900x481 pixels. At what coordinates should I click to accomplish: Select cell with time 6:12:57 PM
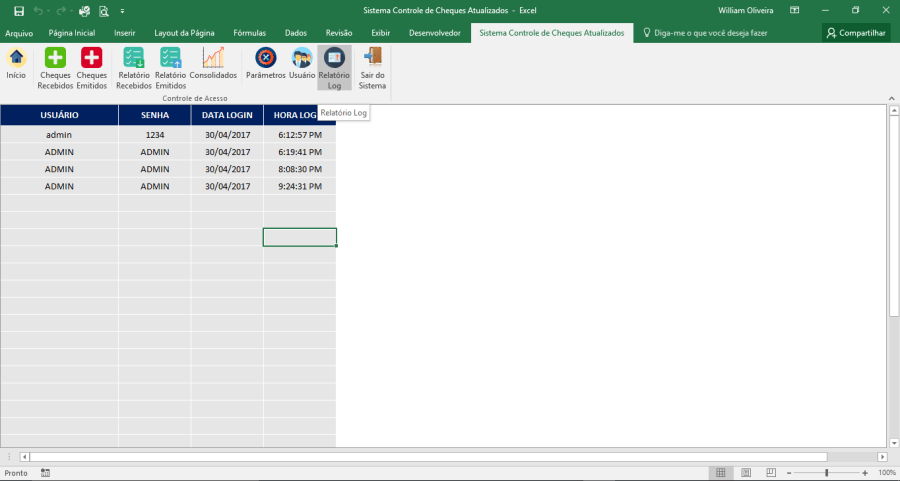click(x=300, y=135)
